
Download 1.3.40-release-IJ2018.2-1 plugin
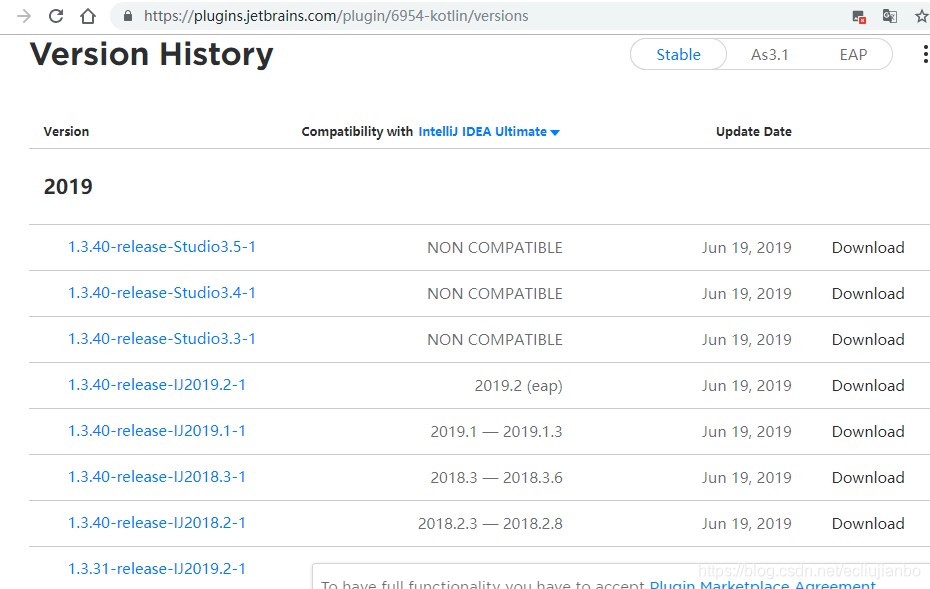click(868, 524)
